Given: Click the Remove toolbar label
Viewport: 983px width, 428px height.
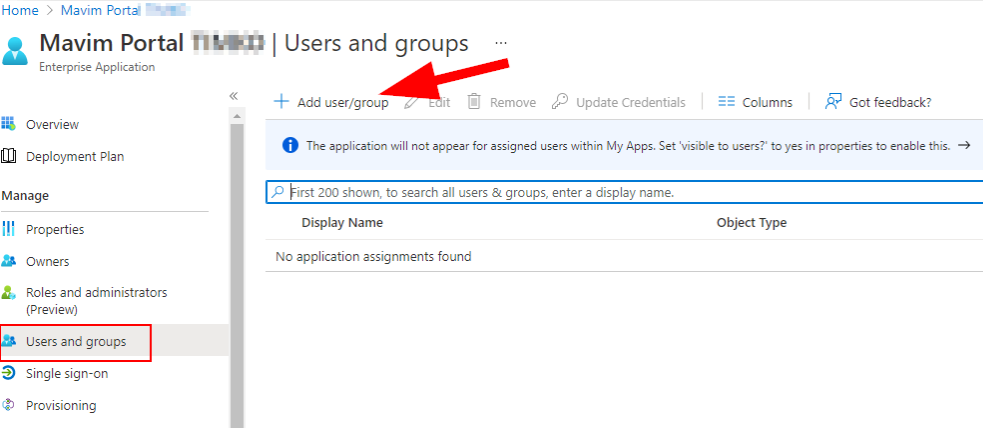Looking at the screenshot, I should point(513,102).
